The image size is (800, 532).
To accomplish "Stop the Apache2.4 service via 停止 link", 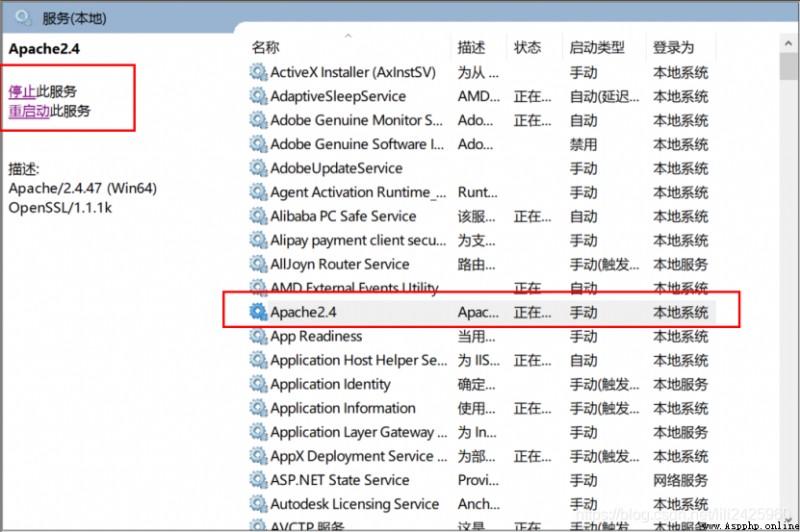I will coord(22,91).
